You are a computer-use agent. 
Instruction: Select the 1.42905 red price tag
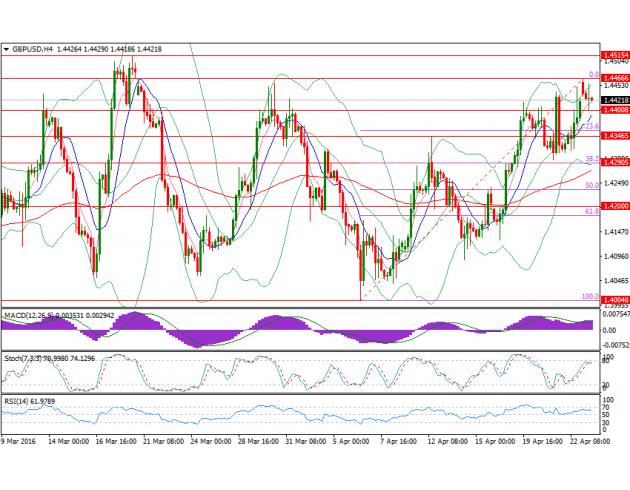(614, 162)
